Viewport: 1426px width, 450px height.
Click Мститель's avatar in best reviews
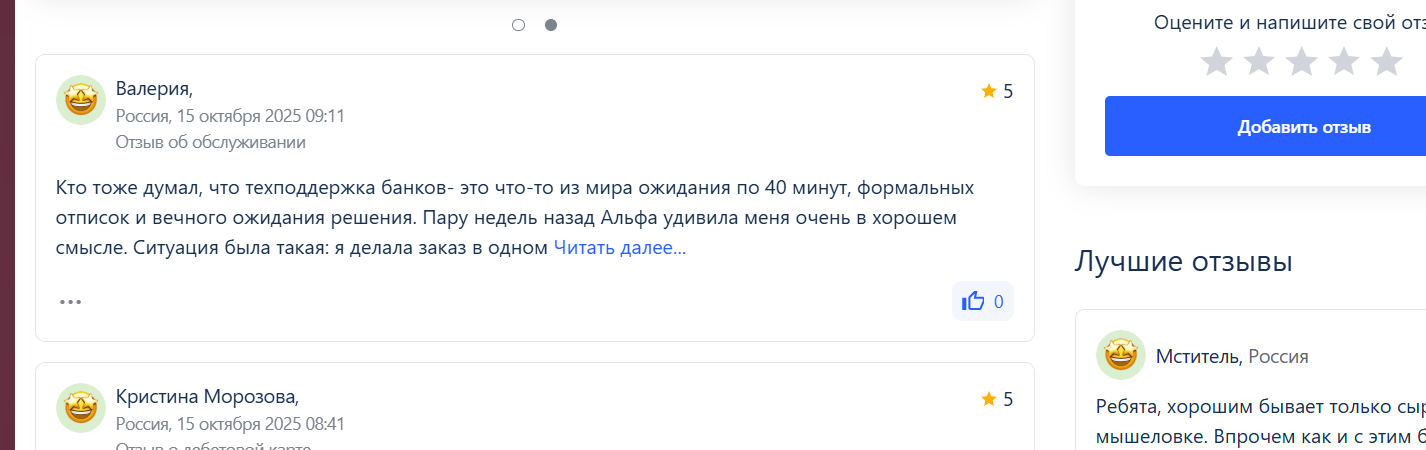(1121, 355)
